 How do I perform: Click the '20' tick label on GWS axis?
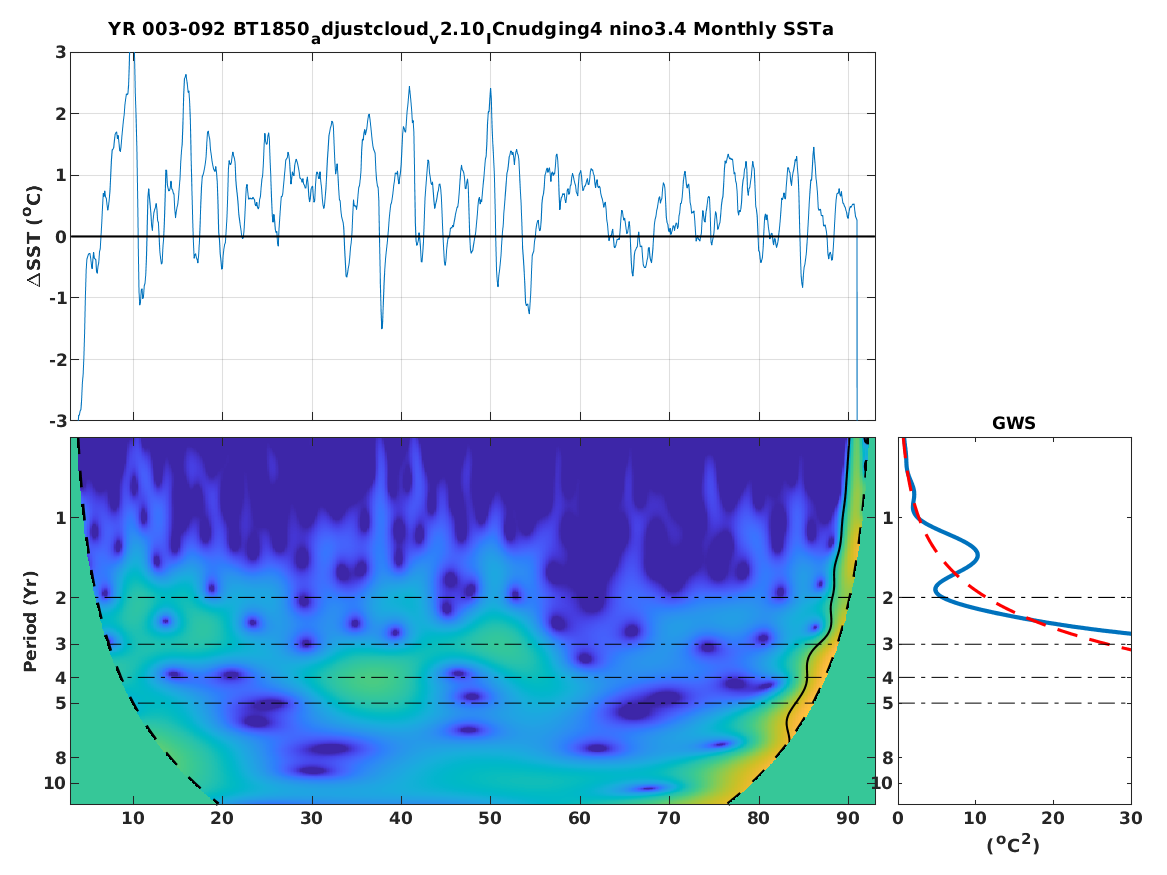[1053, 818]
